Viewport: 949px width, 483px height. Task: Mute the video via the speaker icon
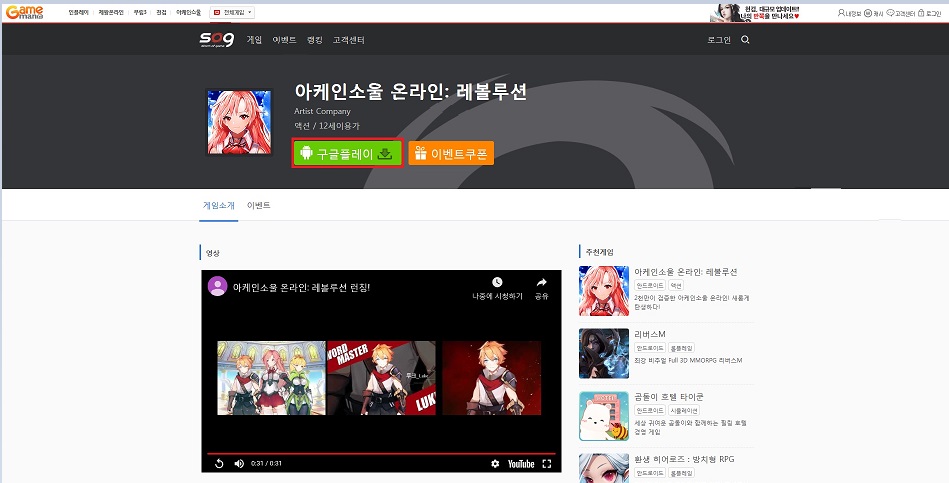(x=239, y=464)
